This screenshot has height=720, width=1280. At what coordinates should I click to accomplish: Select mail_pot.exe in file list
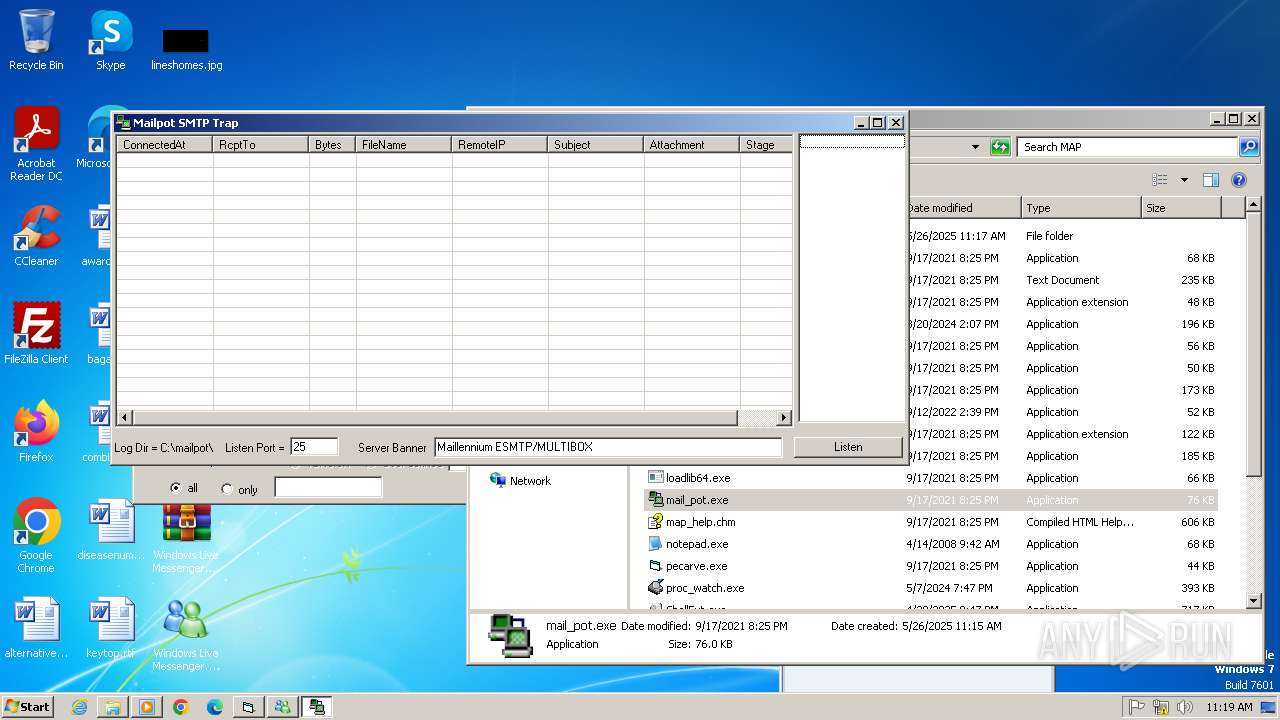coord(930,500)
